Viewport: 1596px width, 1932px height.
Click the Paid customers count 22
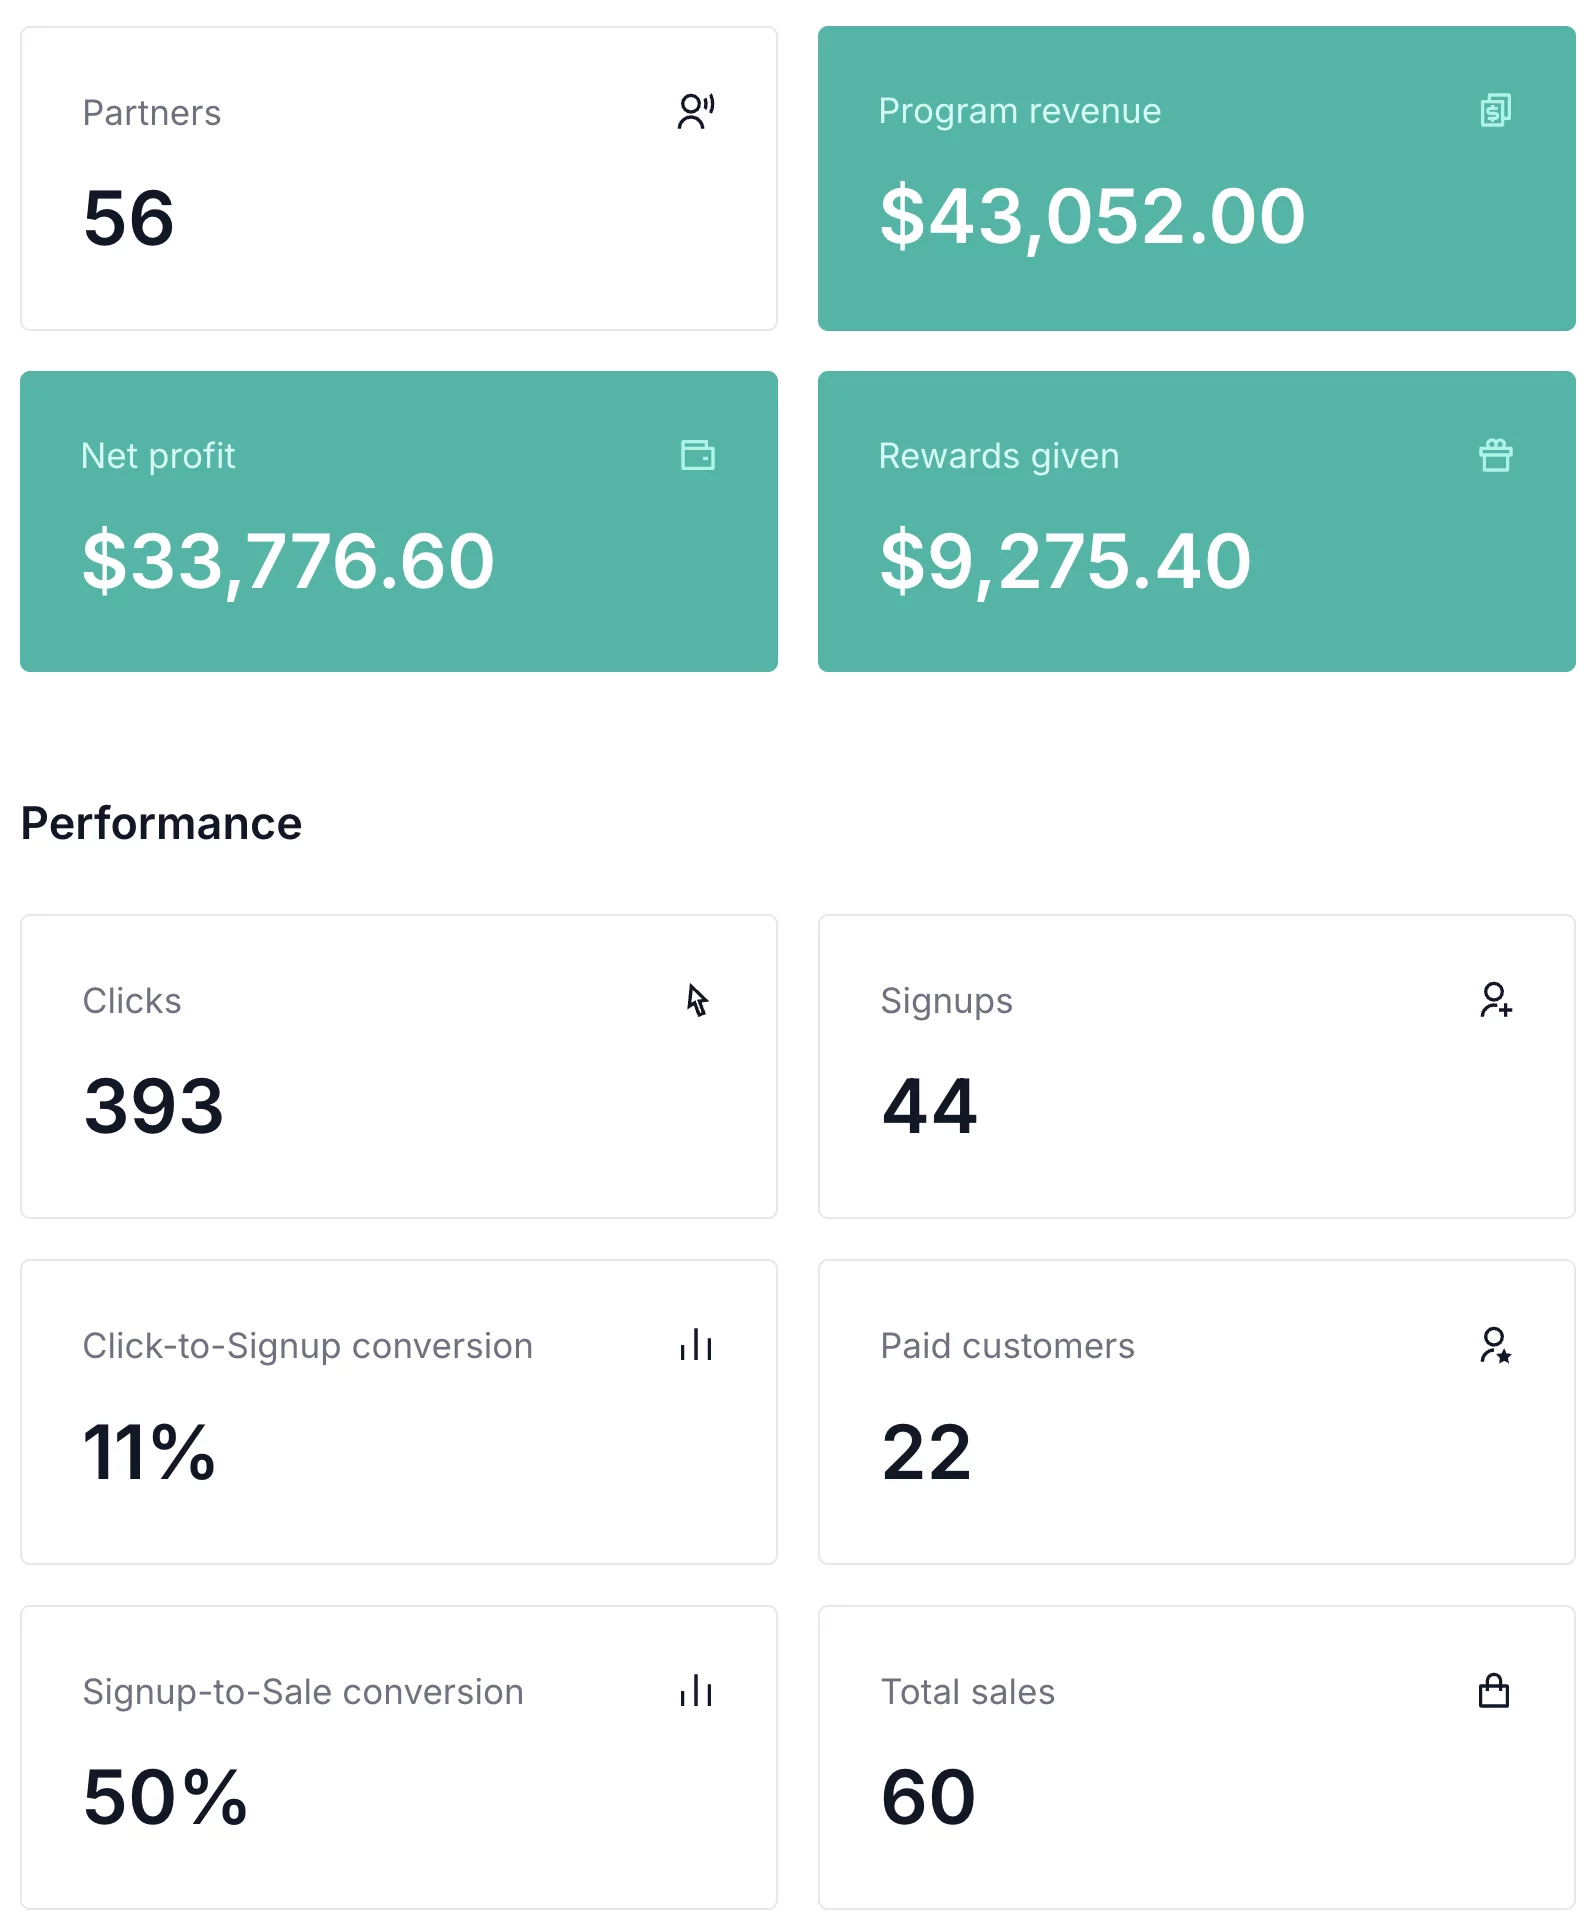(926, 1452)
